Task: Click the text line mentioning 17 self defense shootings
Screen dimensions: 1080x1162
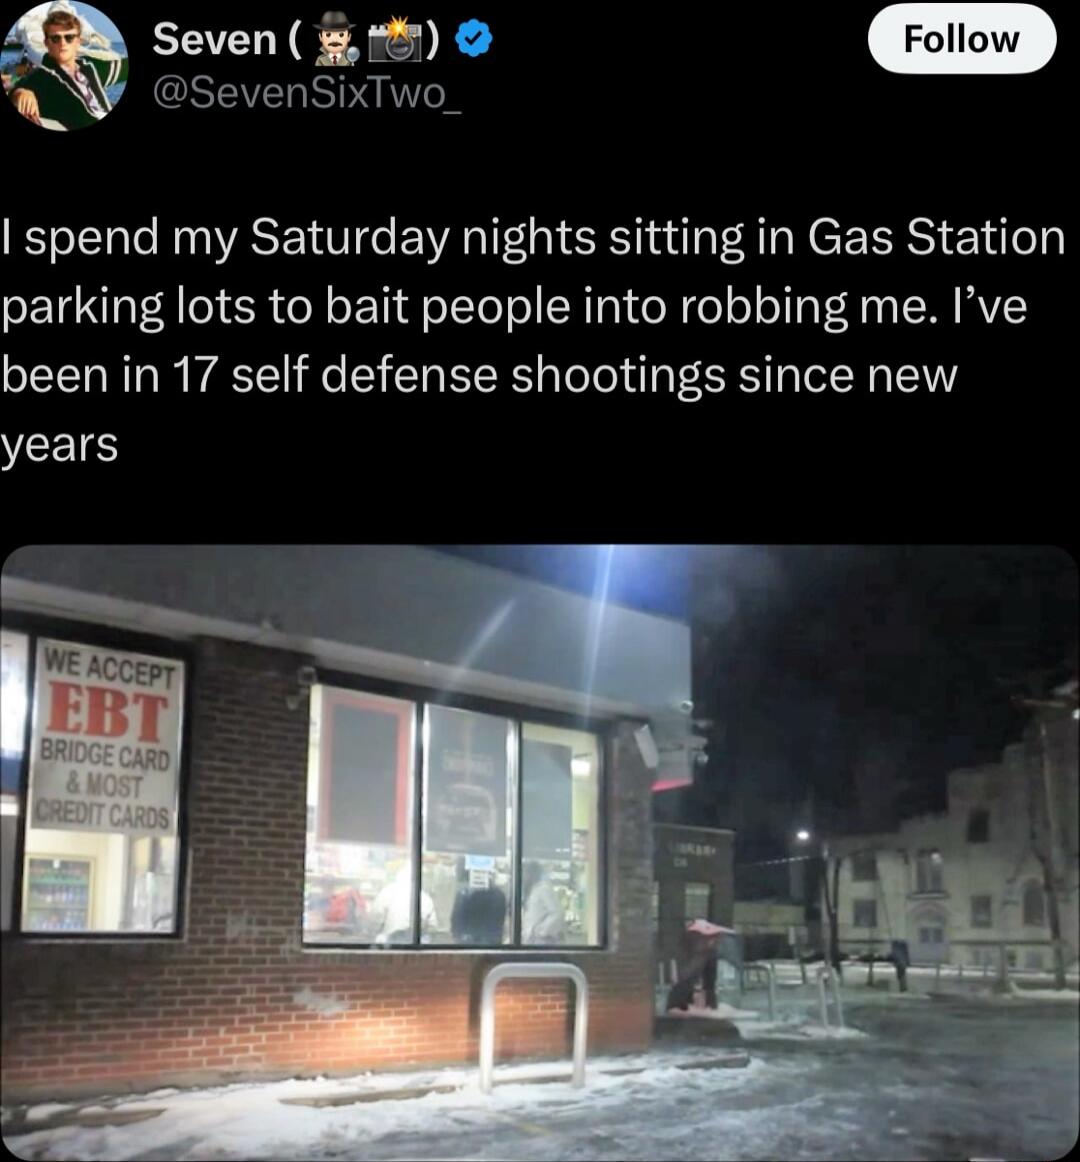Action: coord(479,375)
